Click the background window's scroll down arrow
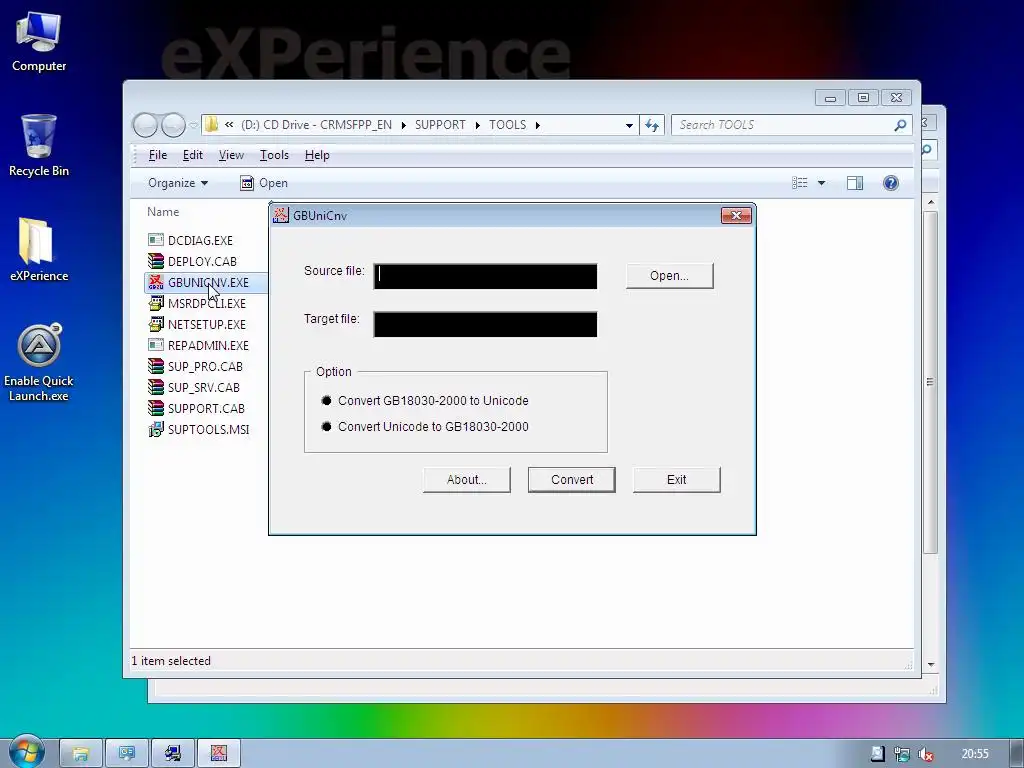The width and height of the screenshot is (1024, 768). point(931,664)
